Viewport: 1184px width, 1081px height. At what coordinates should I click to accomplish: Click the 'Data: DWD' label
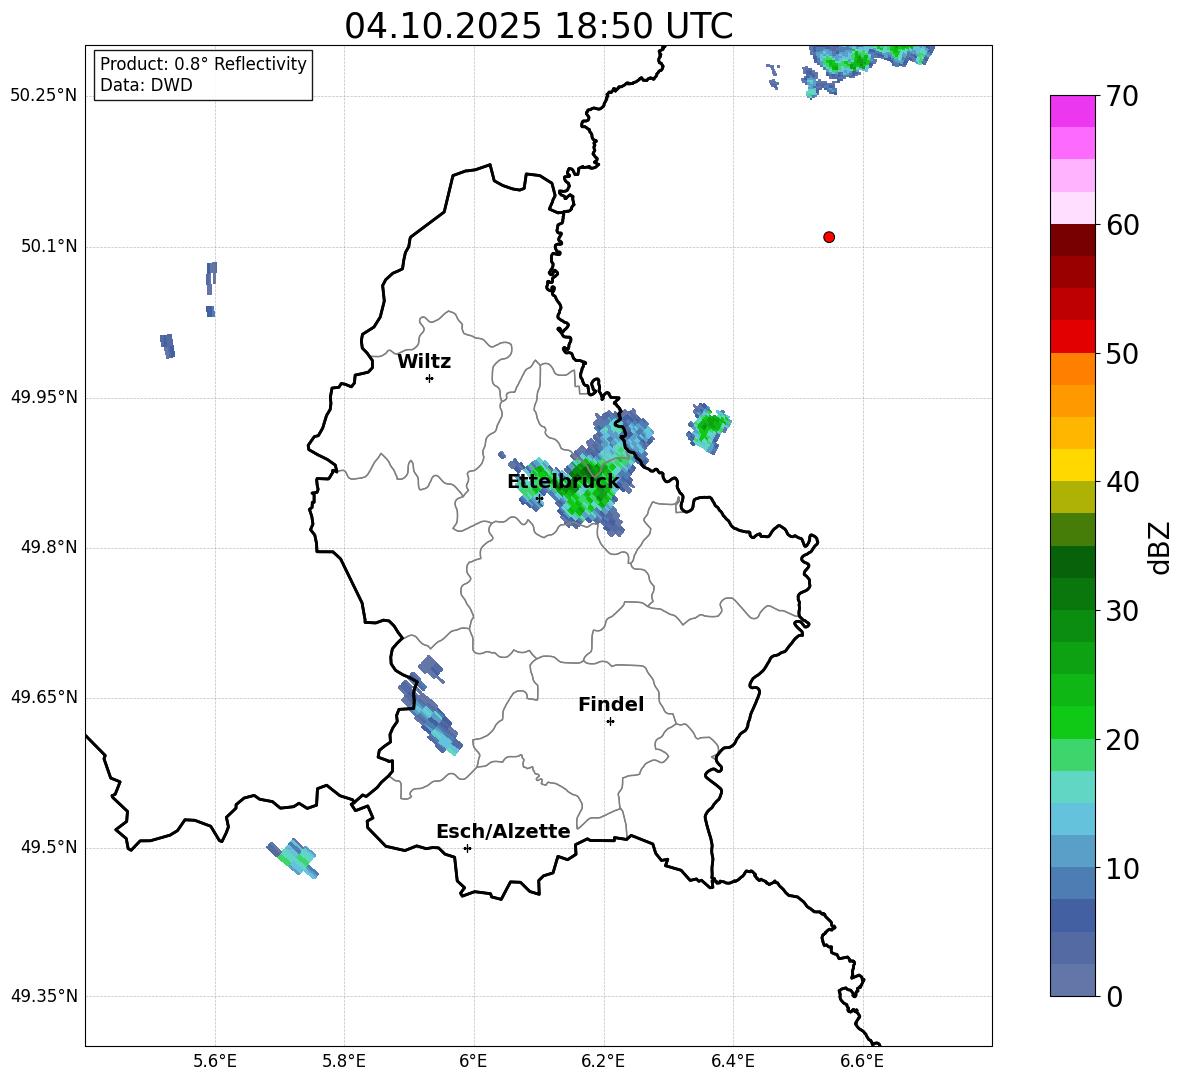pos(146,85)
